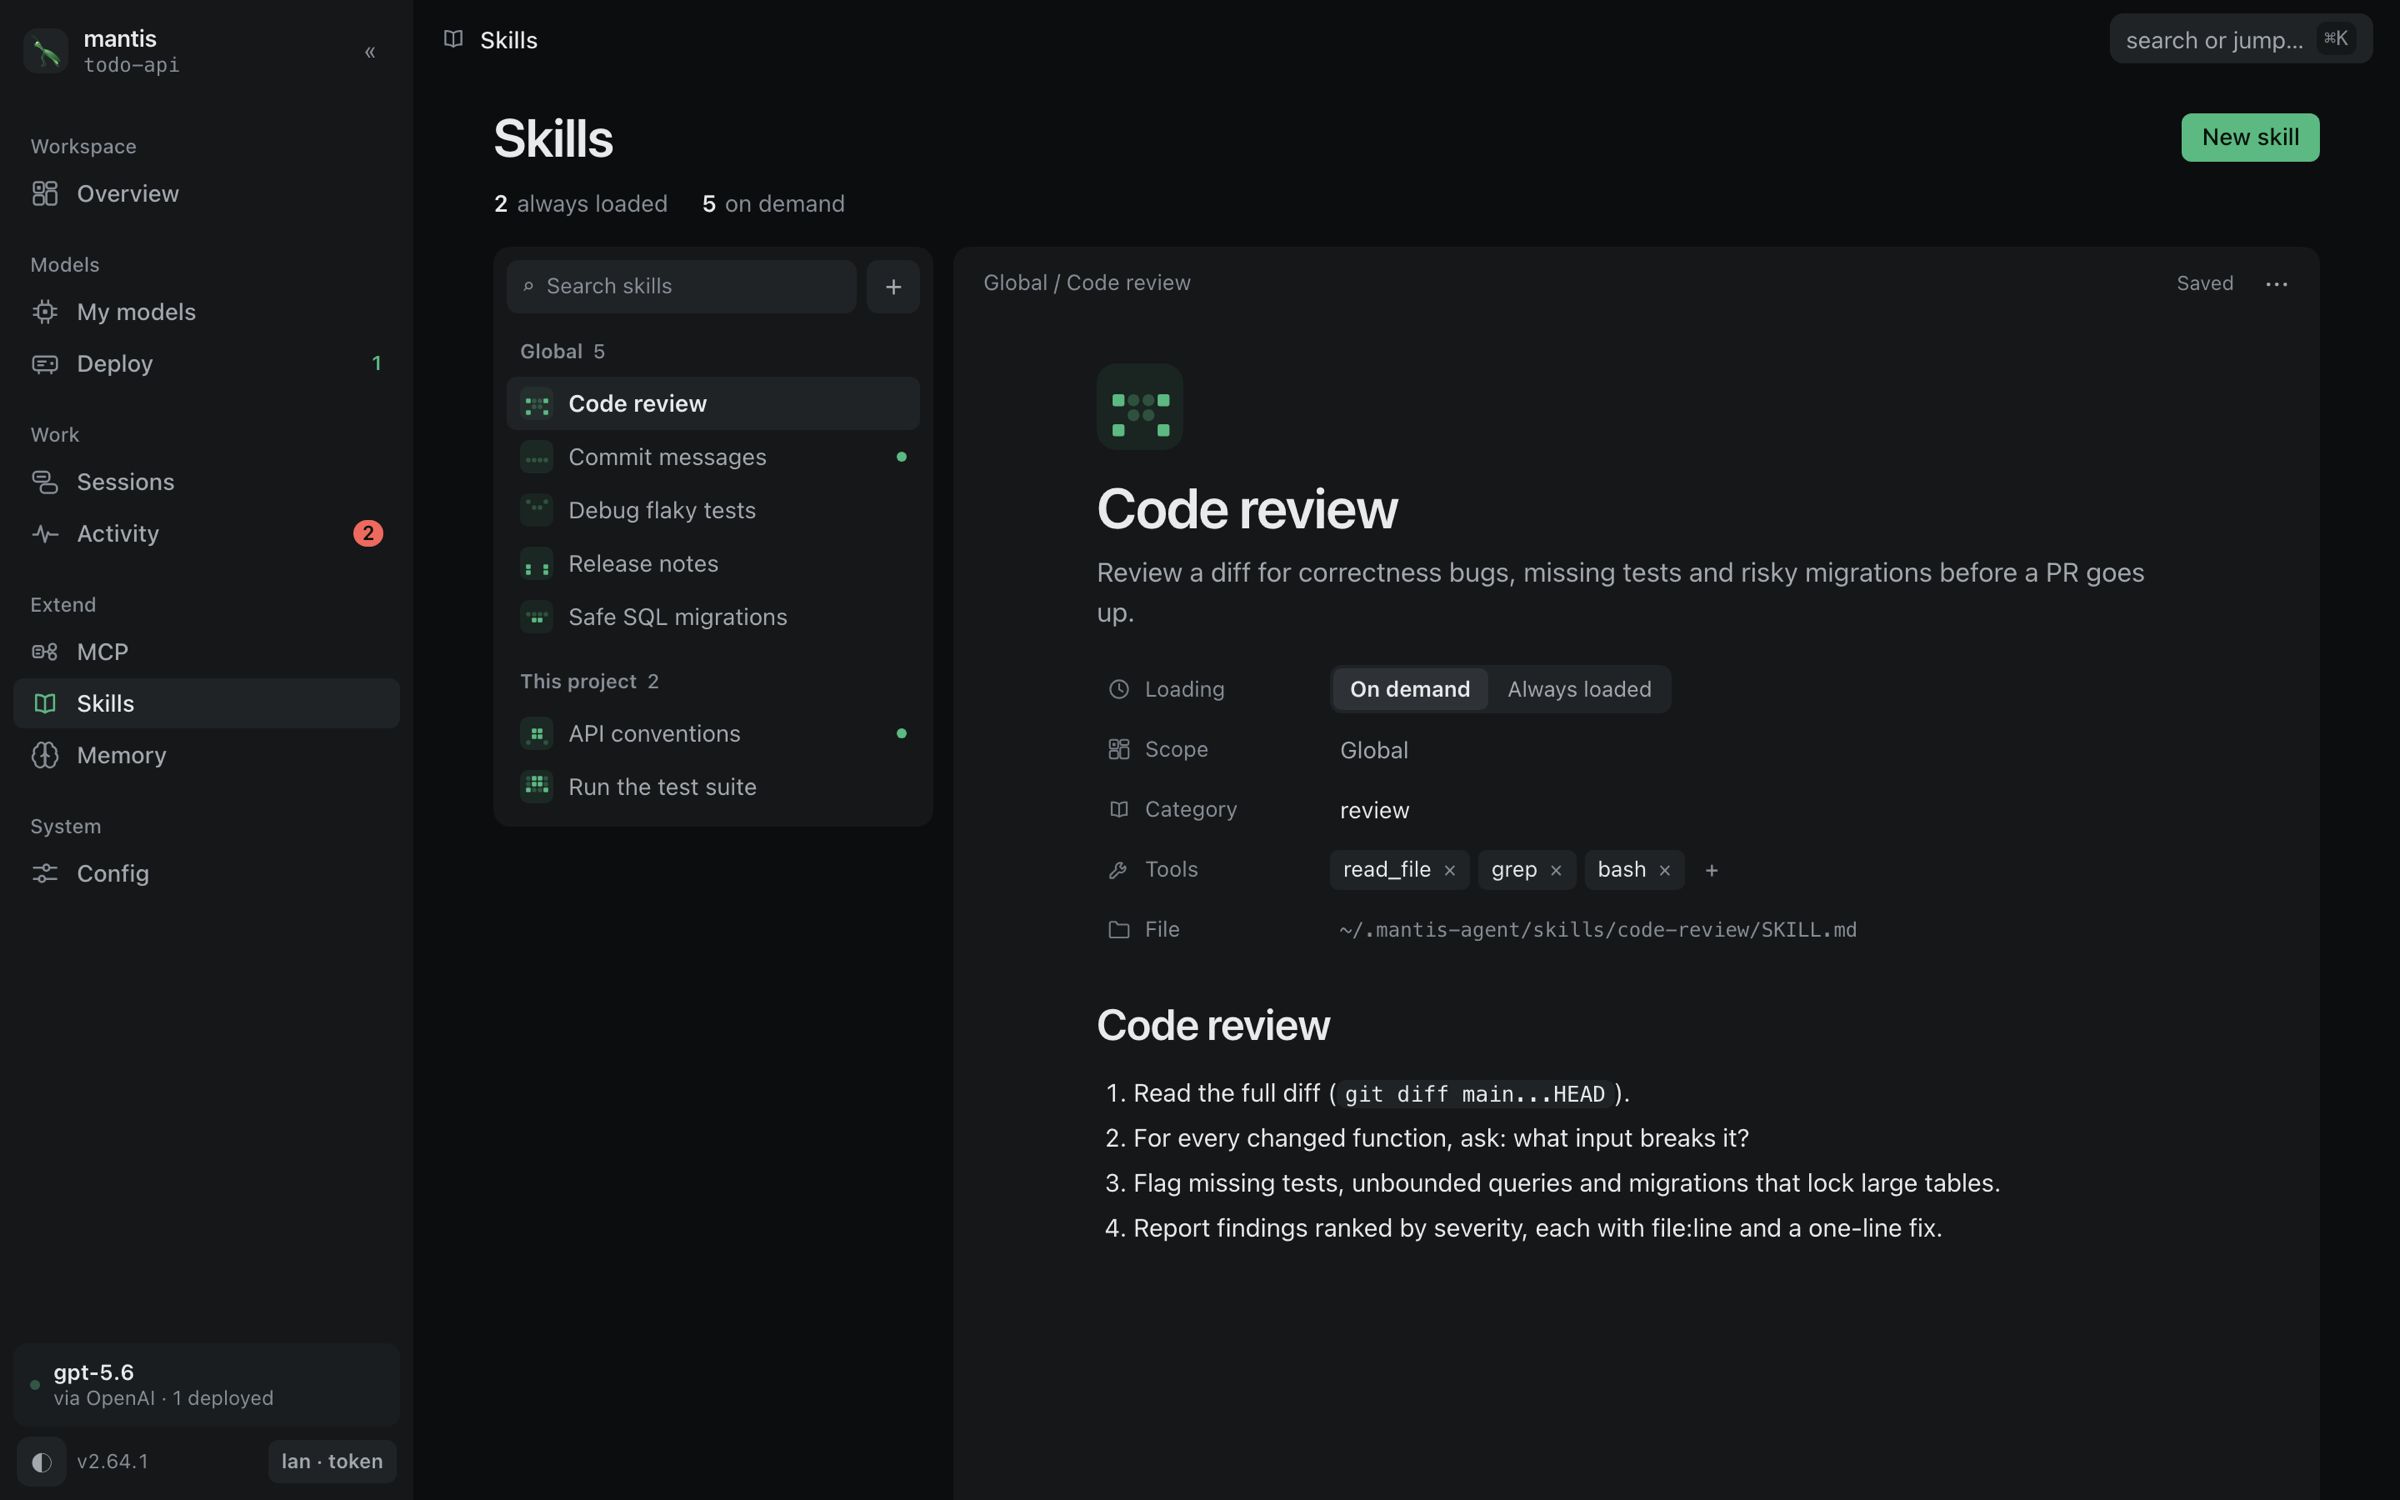Click the Deploy icon in sidebar

point(45,363)
